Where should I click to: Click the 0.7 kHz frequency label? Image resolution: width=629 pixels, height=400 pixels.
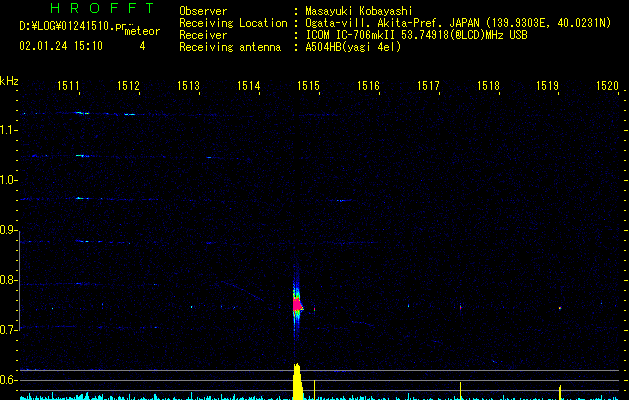click(x=7, y=330)
